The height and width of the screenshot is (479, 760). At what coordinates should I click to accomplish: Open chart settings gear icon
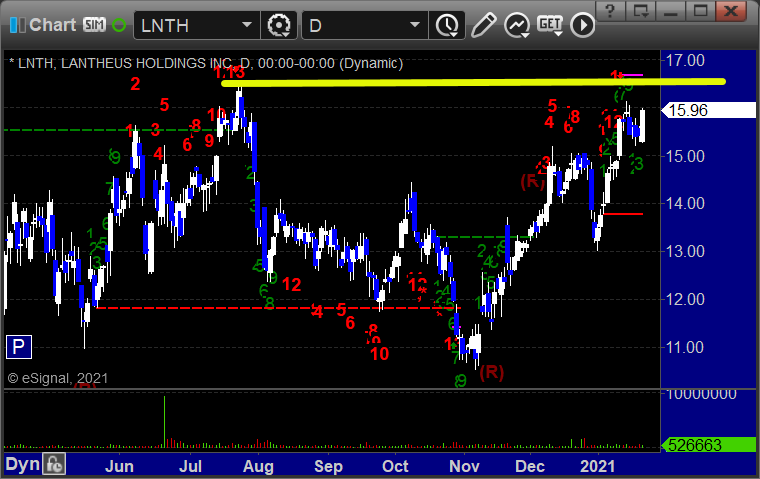[x=279, y=25]
